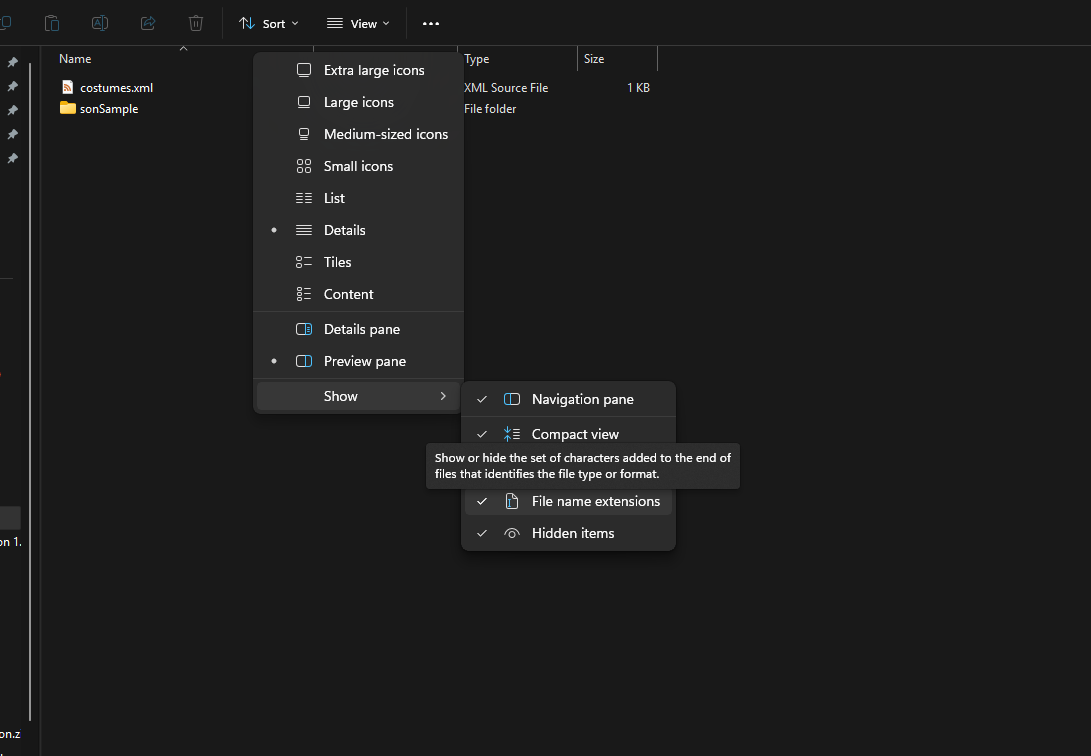Click the Extra large icons option icon

click(x=303, y=70)
